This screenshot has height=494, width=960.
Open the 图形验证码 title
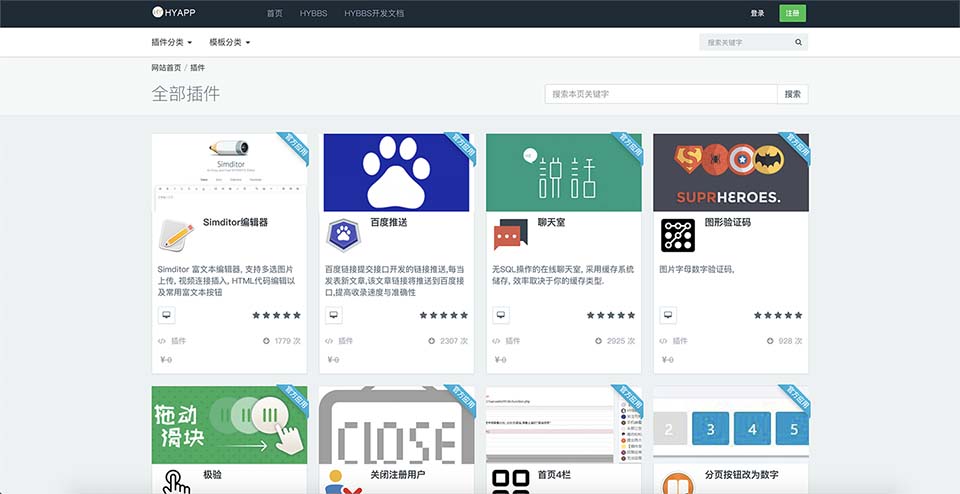pos(727,223)
